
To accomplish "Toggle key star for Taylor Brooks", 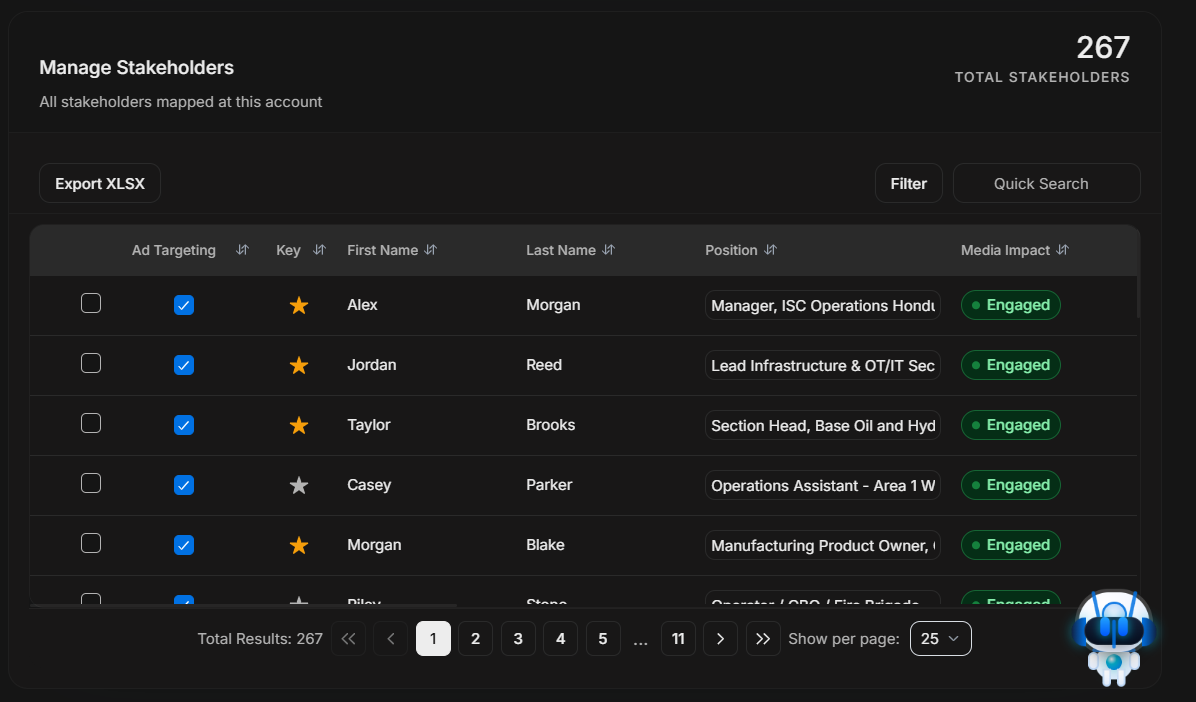I will click(x=299, y=425).
